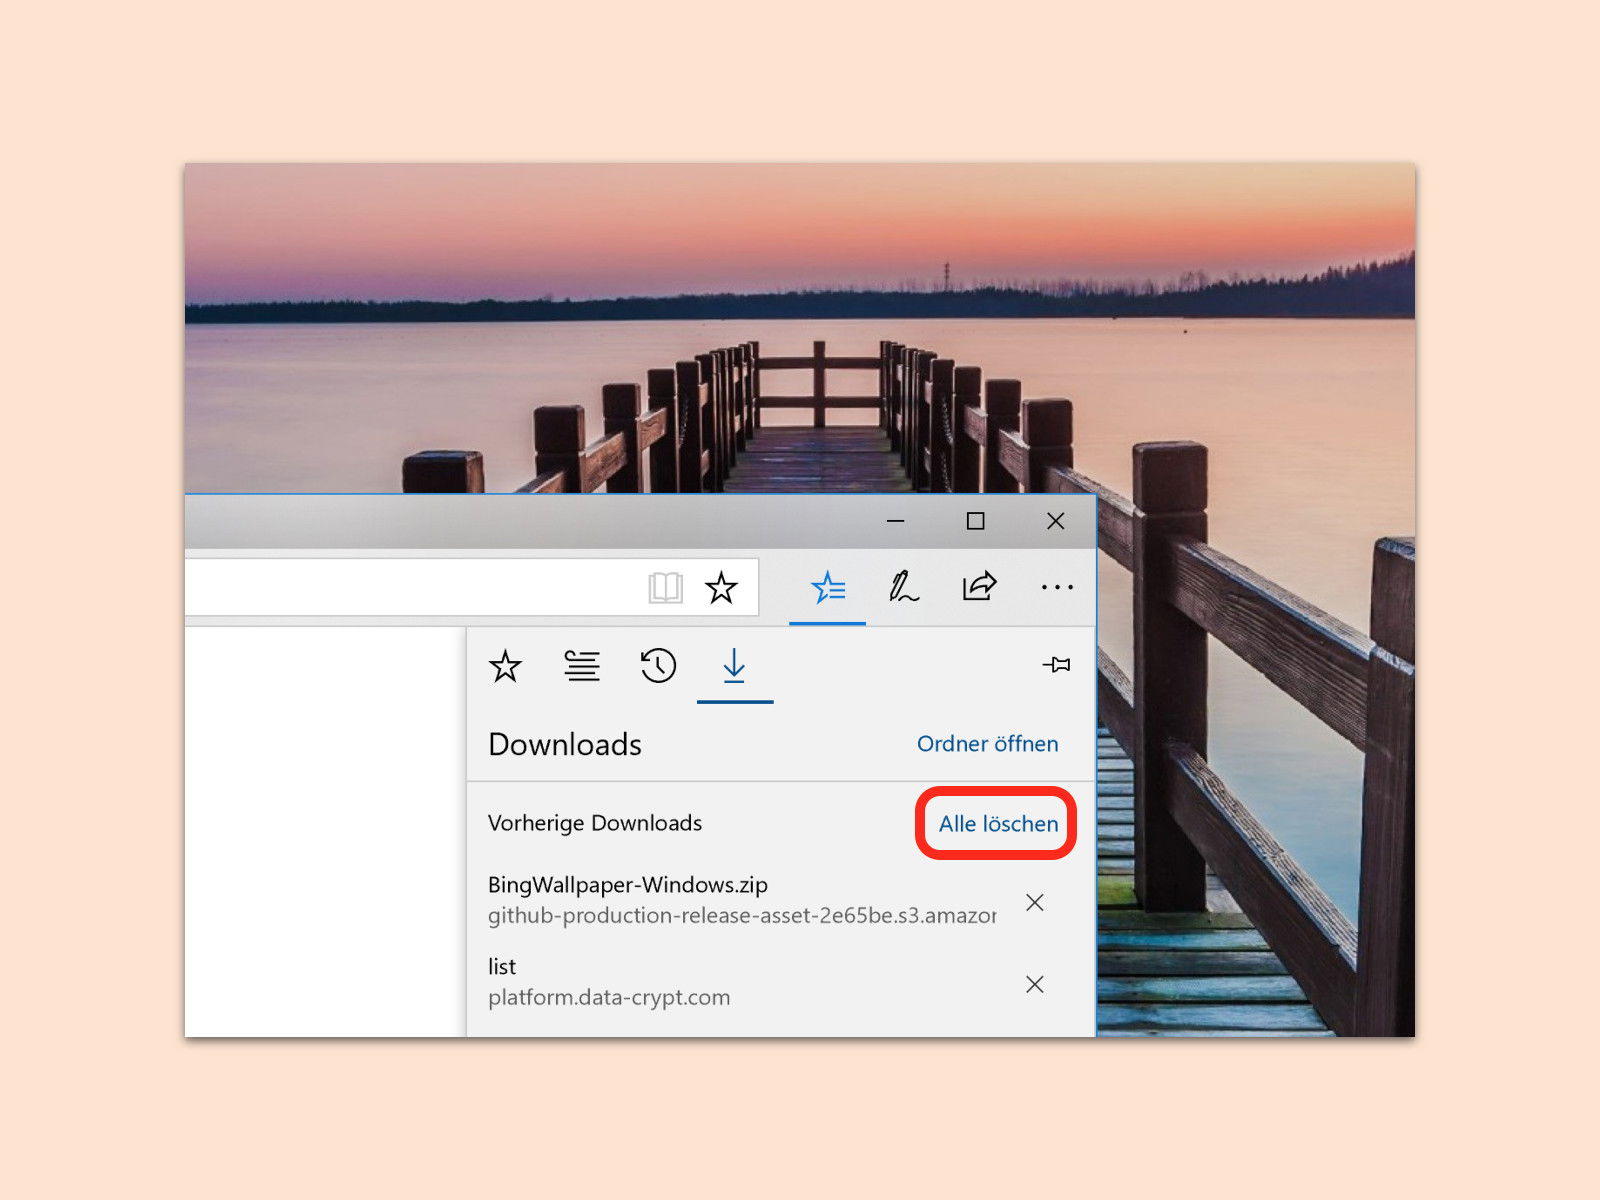Toggle the Hub panel button

(x=828, y=588)
